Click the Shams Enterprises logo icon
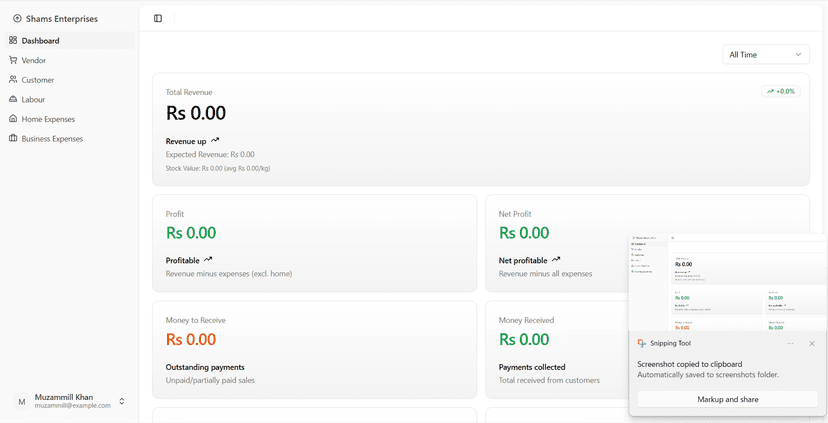This screenshot has height=423, width=828. pyautogui.click(x=17, y=19)
